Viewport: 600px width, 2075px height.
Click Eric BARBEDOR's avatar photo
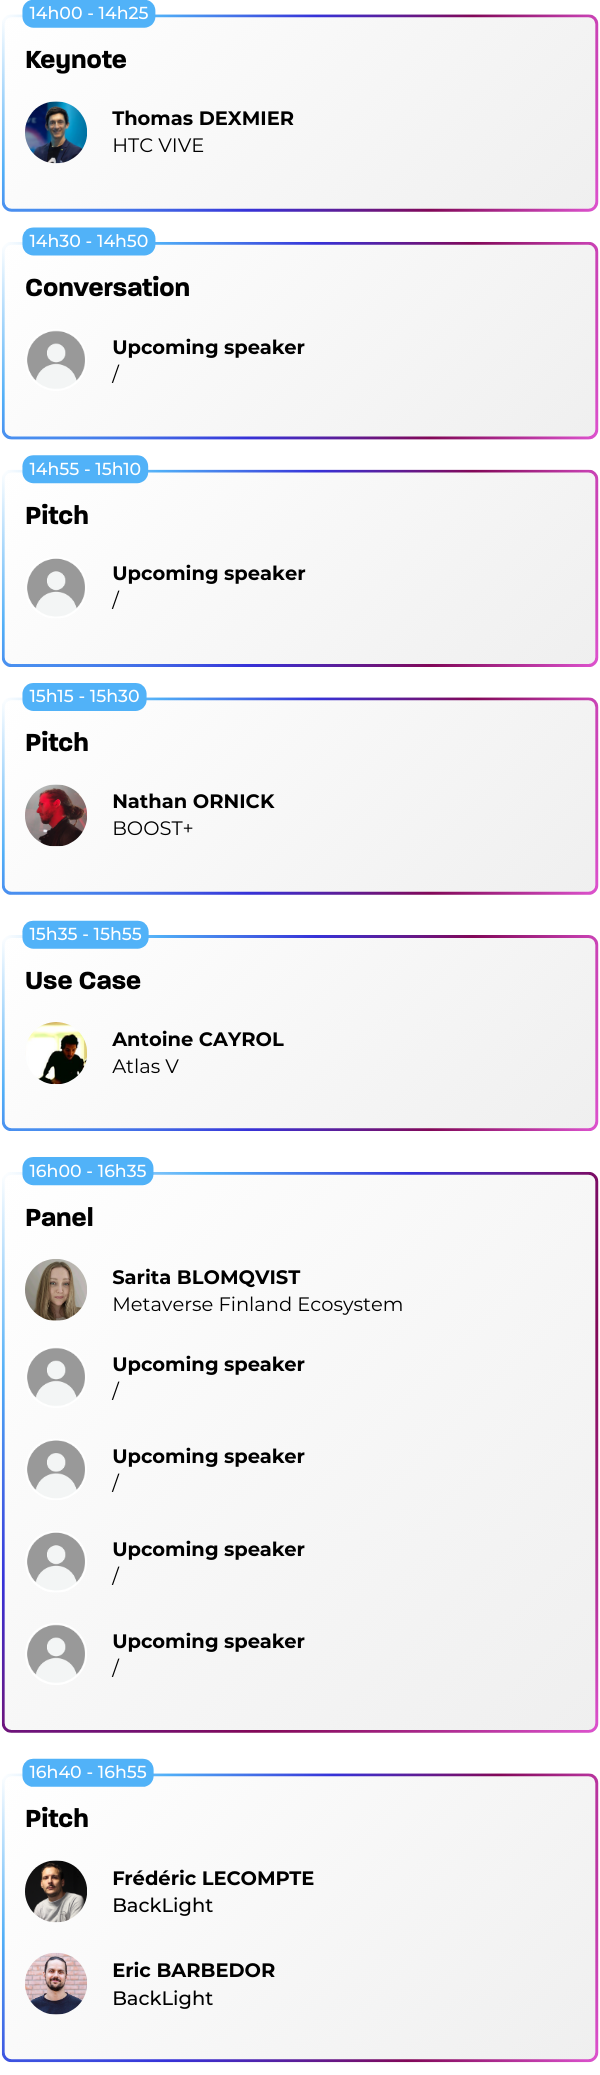click(56, 1983)
